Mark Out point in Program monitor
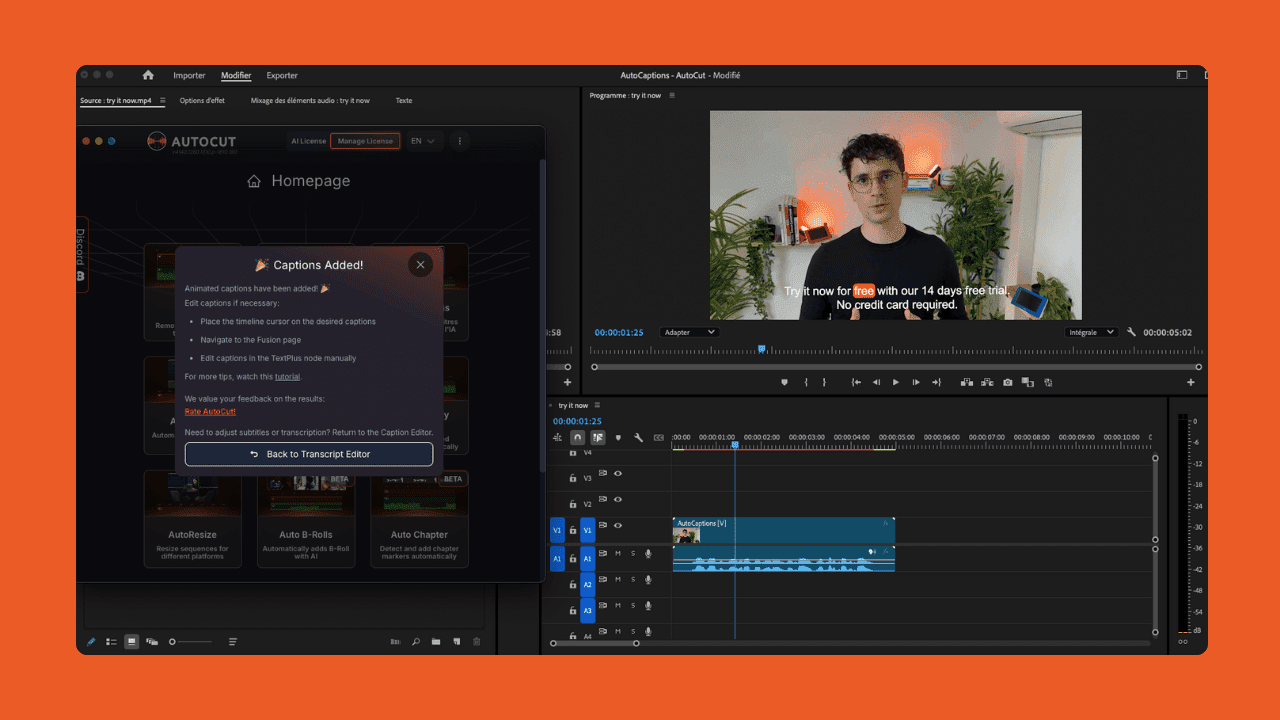The width and height of the screenshot is (1280, 720). (824, 382)
